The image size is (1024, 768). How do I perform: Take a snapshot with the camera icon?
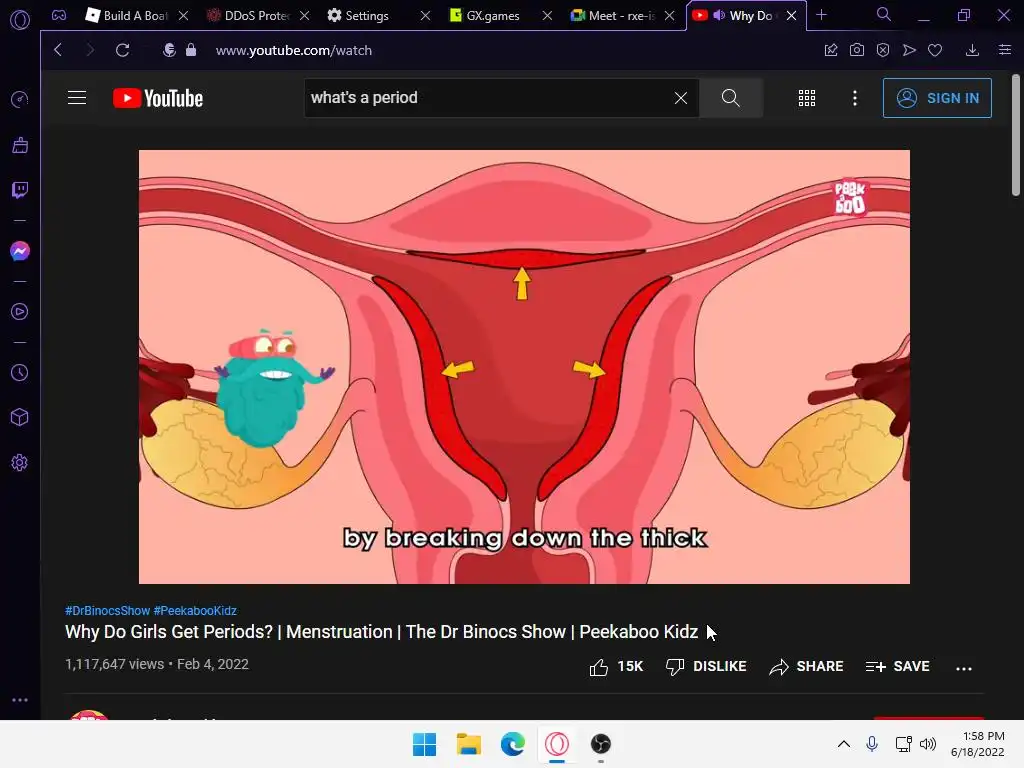click(857, 50)
